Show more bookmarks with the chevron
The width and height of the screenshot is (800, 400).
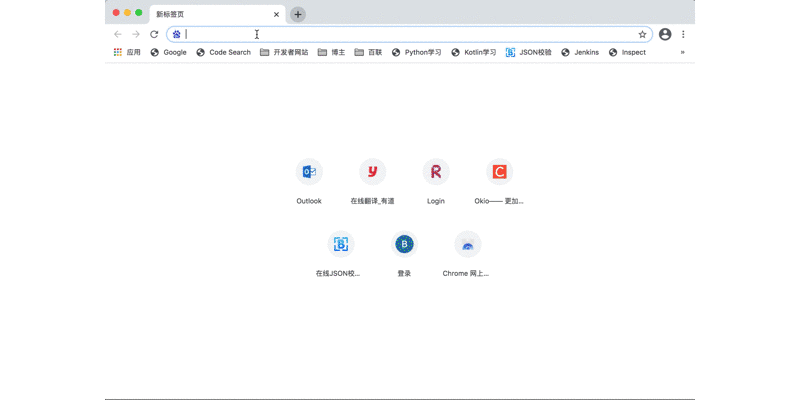(683, 52)
